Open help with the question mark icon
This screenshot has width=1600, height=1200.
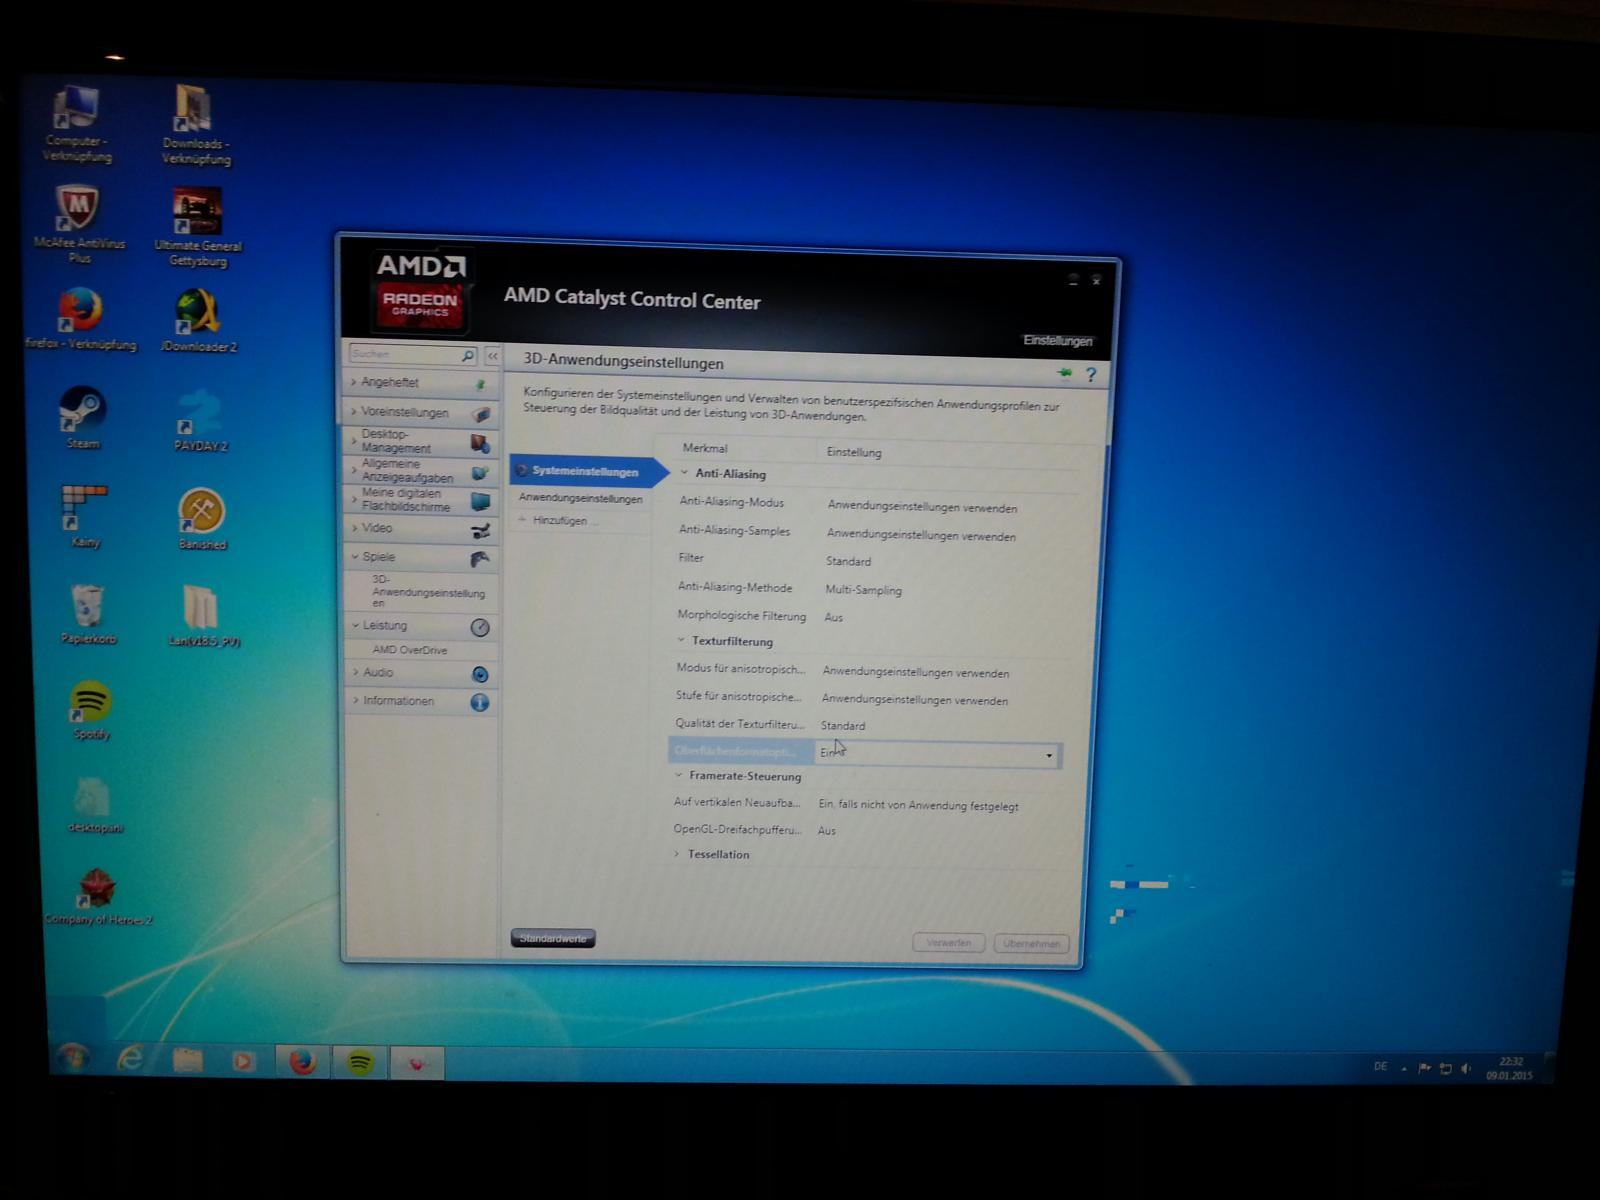1091,375
